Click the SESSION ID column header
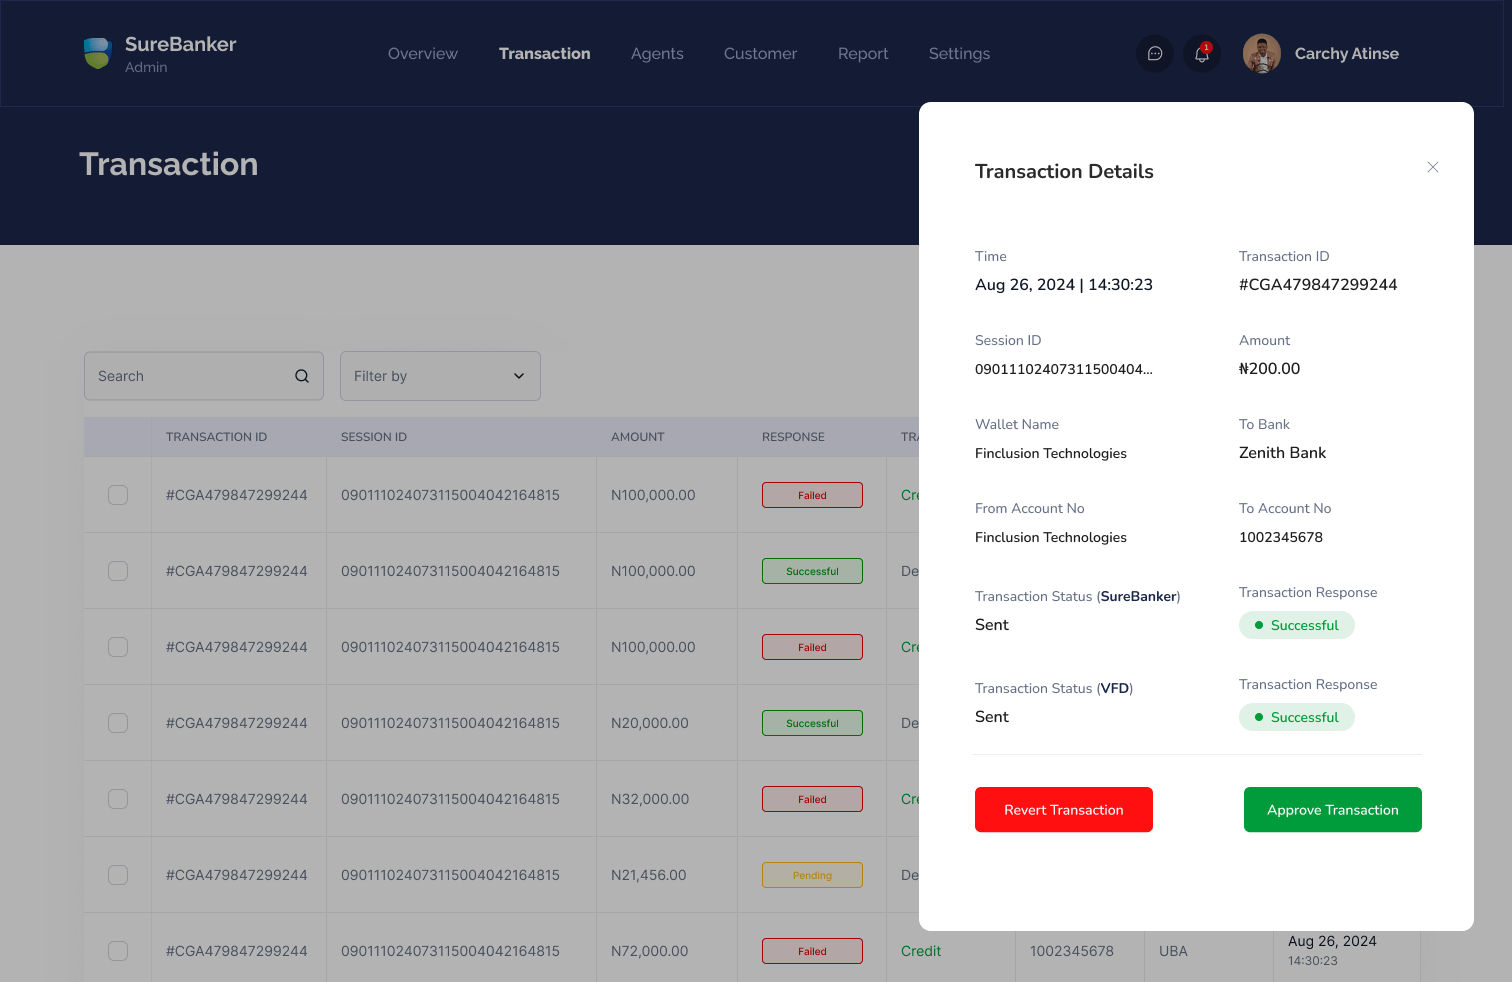 coord(374,437)
